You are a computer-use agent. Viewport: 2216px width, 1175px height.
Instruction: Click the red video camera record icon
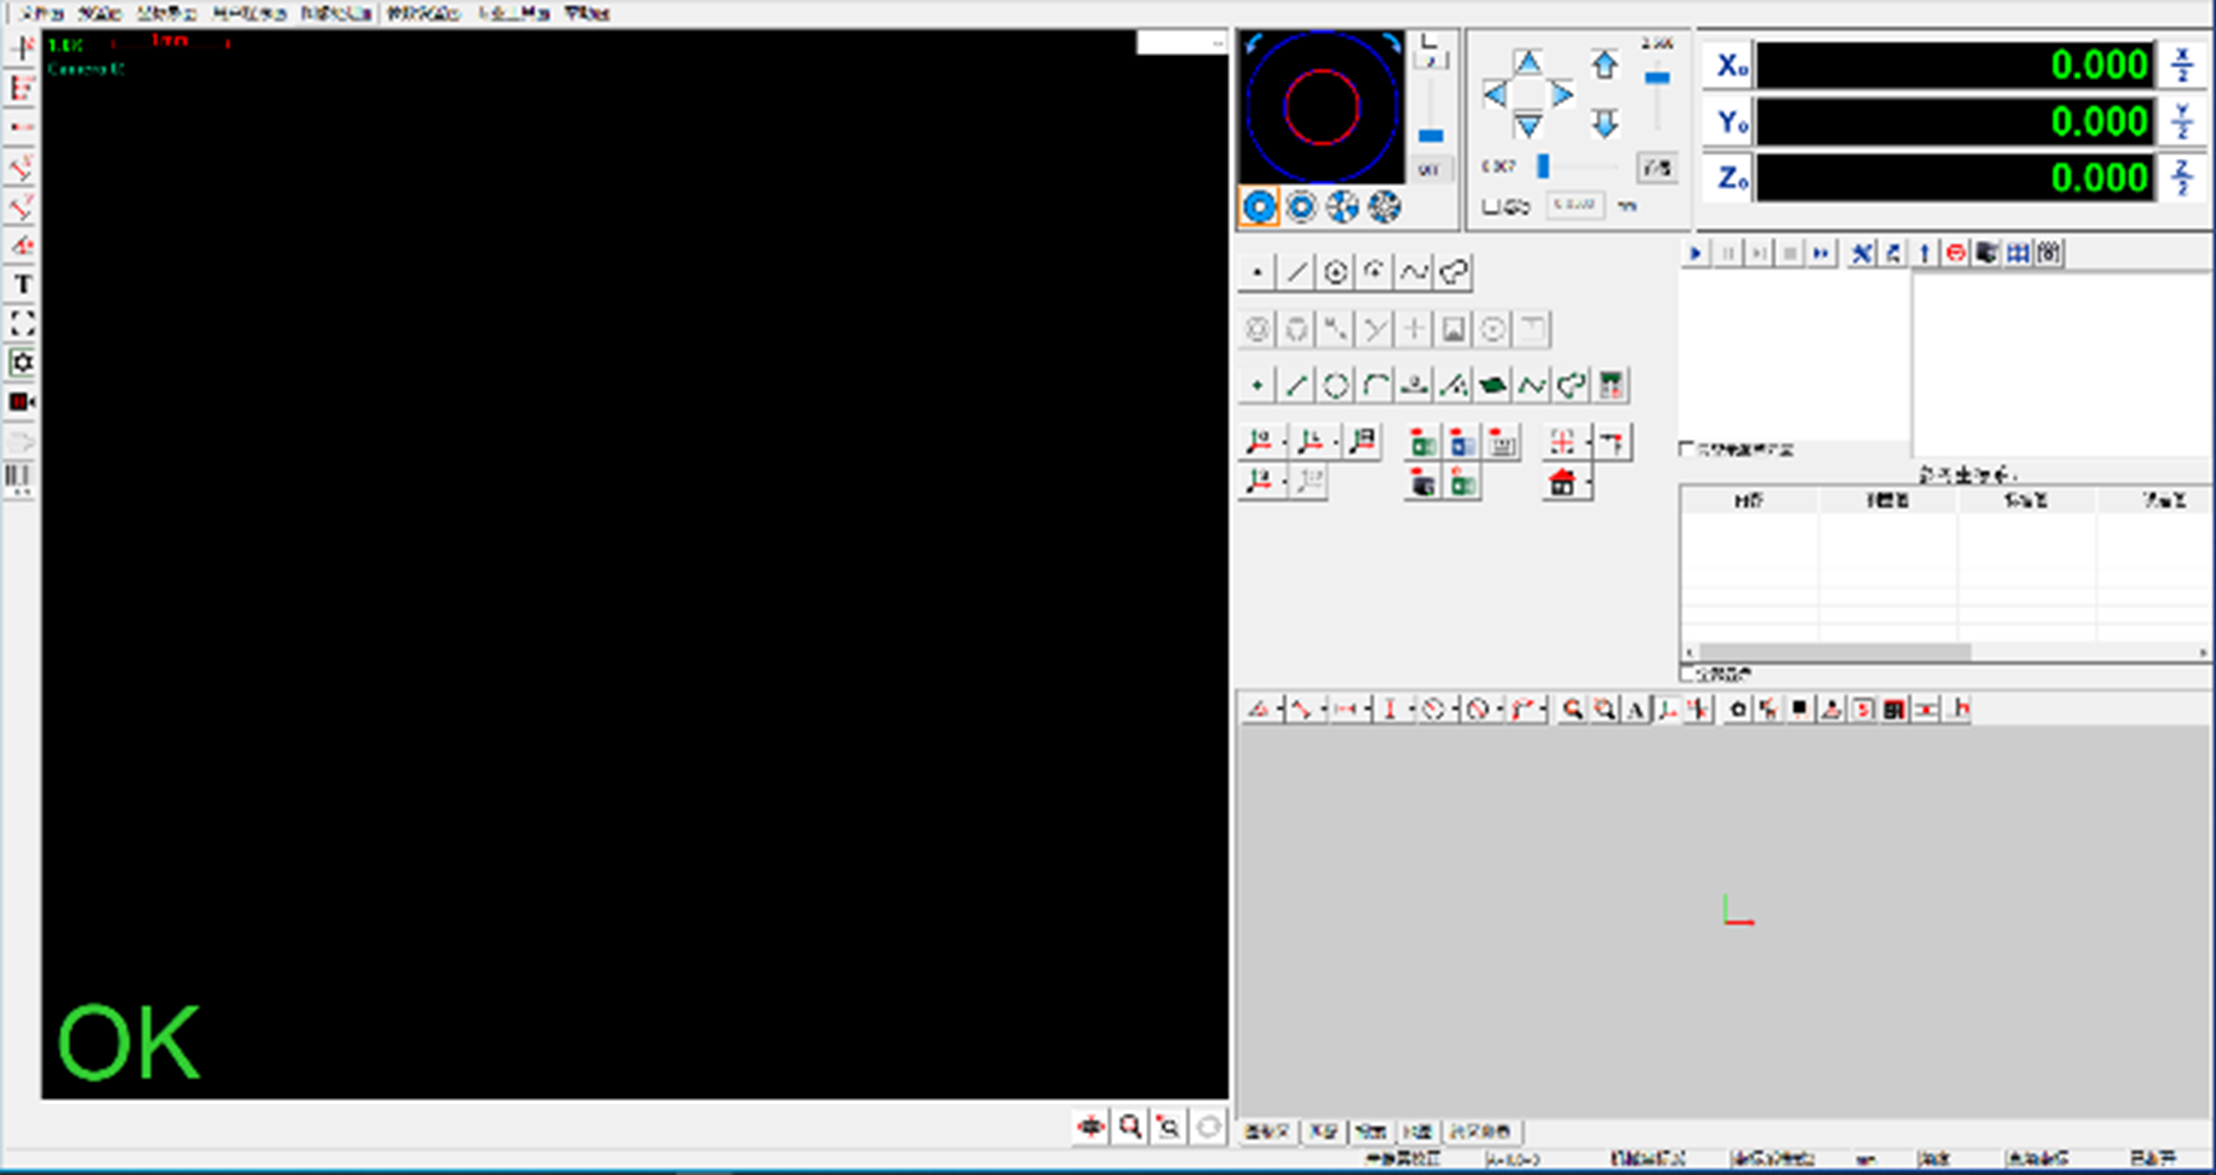tap(22, 402)
